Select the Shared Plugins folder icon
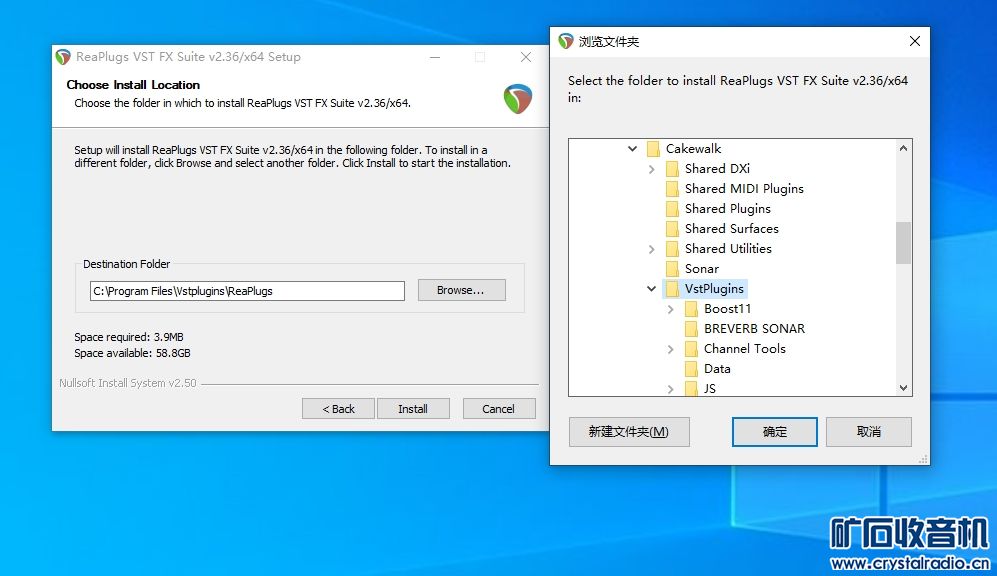 pyautogui.click(x=672, y=209)
